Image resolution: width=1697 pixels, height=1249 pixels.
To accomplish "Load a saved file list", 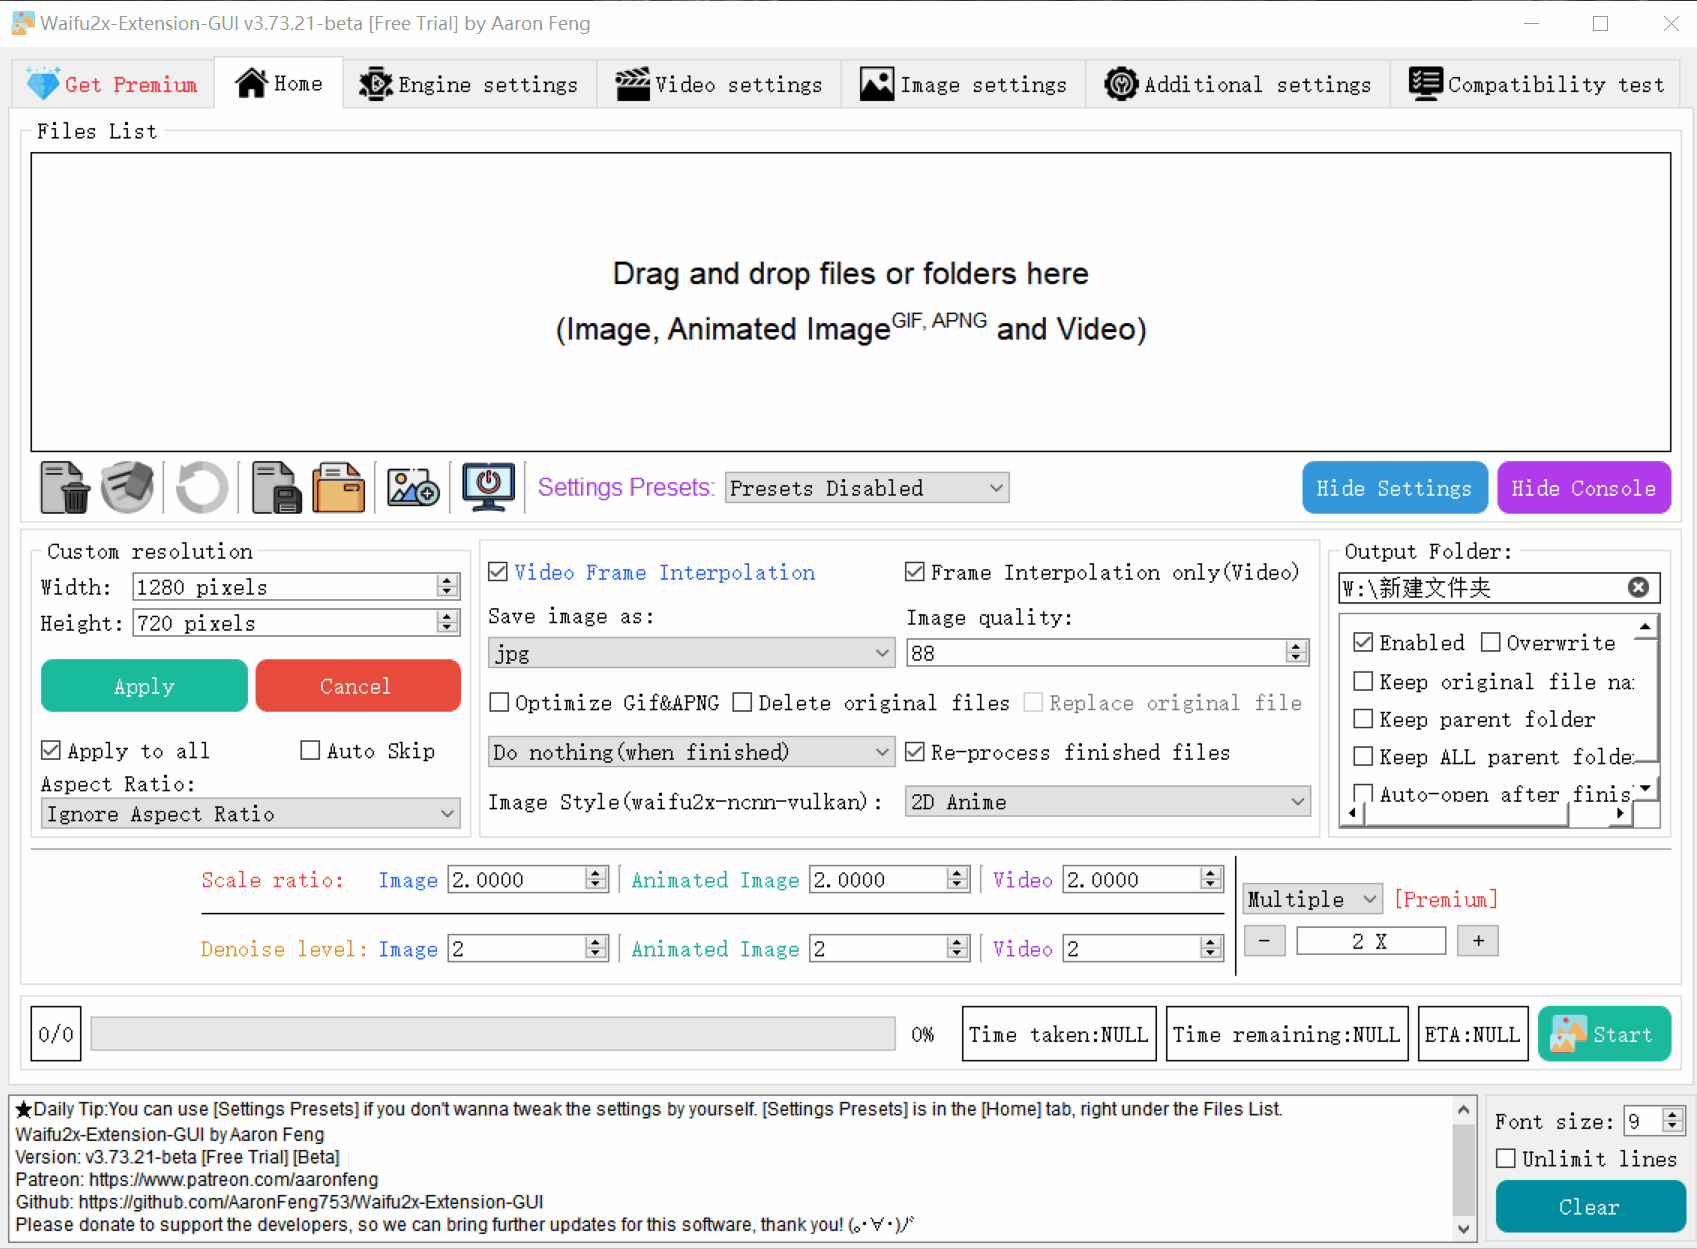I will tap(338, 487).
